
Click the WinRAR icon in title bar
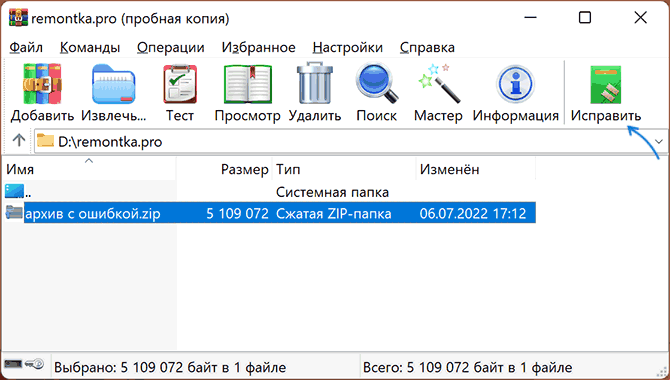tap(18, 18)
